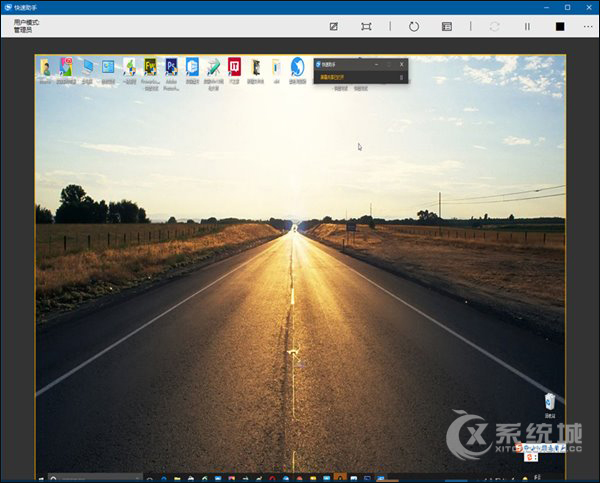Minimize the small remote Quick Assist window

[x=377, y=64]
